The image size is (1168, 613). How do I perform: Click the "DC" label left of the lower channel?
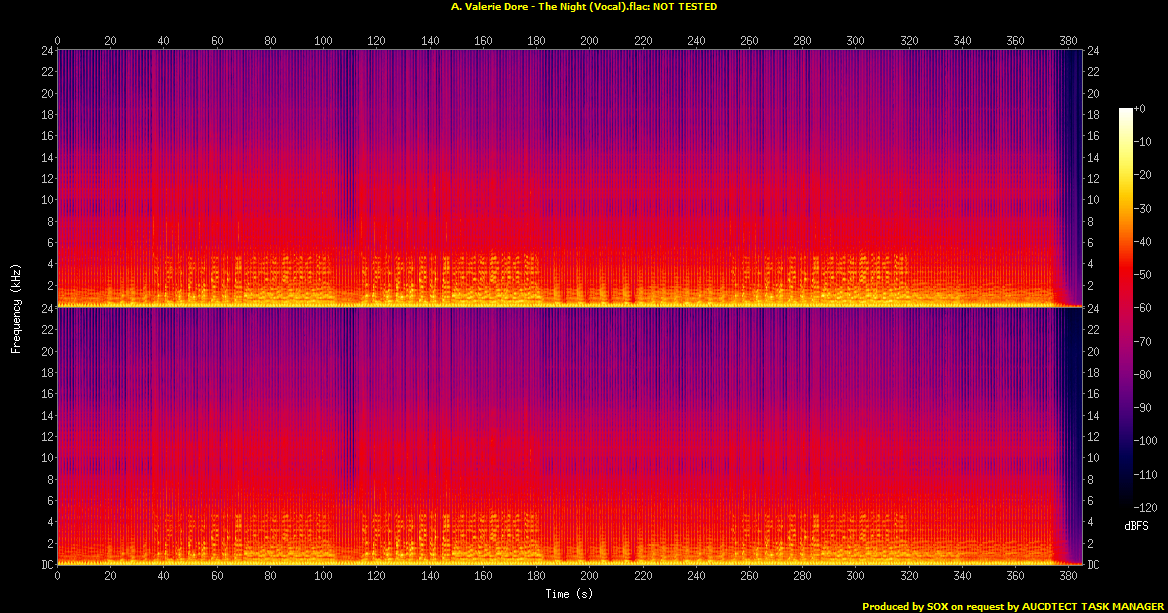pos(46,565)
